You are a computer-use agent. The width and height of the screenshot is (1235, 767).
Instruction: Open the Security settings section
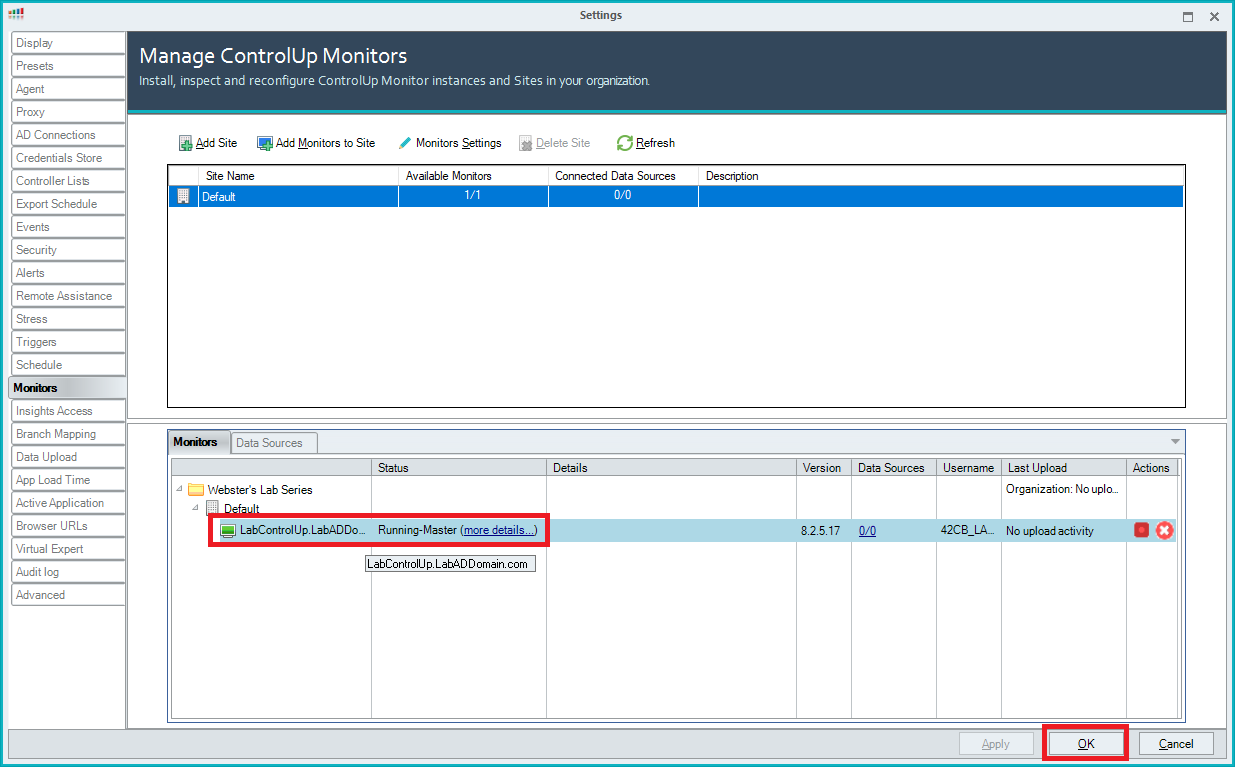tap(37, 250)
